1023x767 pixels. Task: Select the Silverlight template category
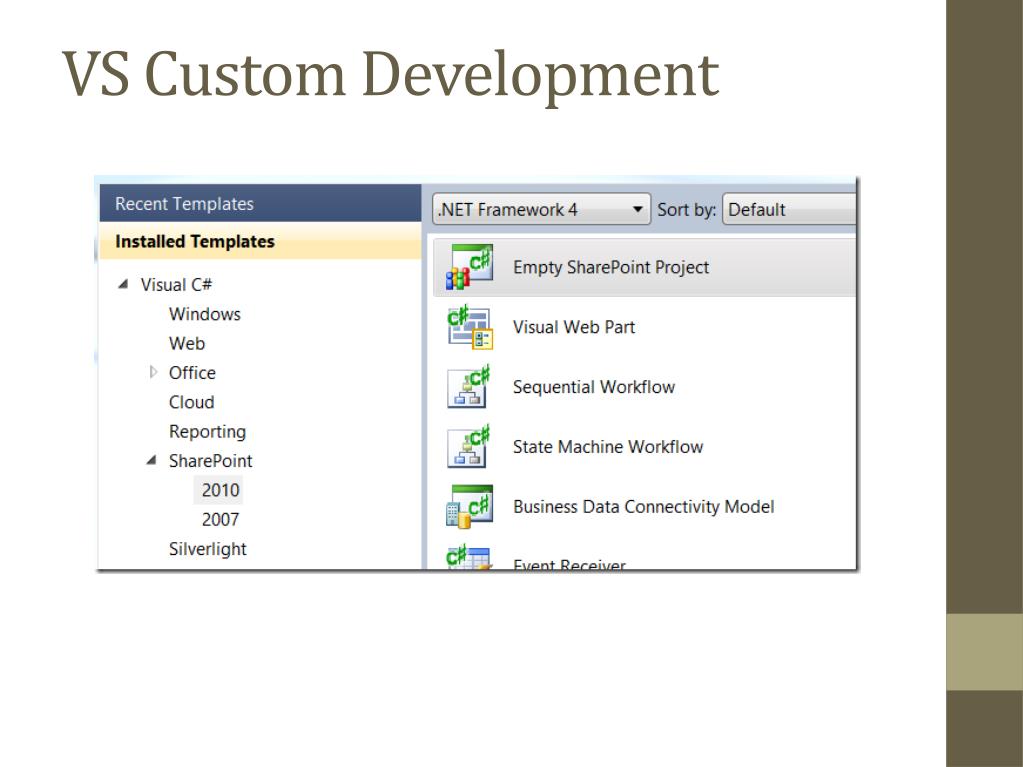pyautogui.click(x=207, y=549)
